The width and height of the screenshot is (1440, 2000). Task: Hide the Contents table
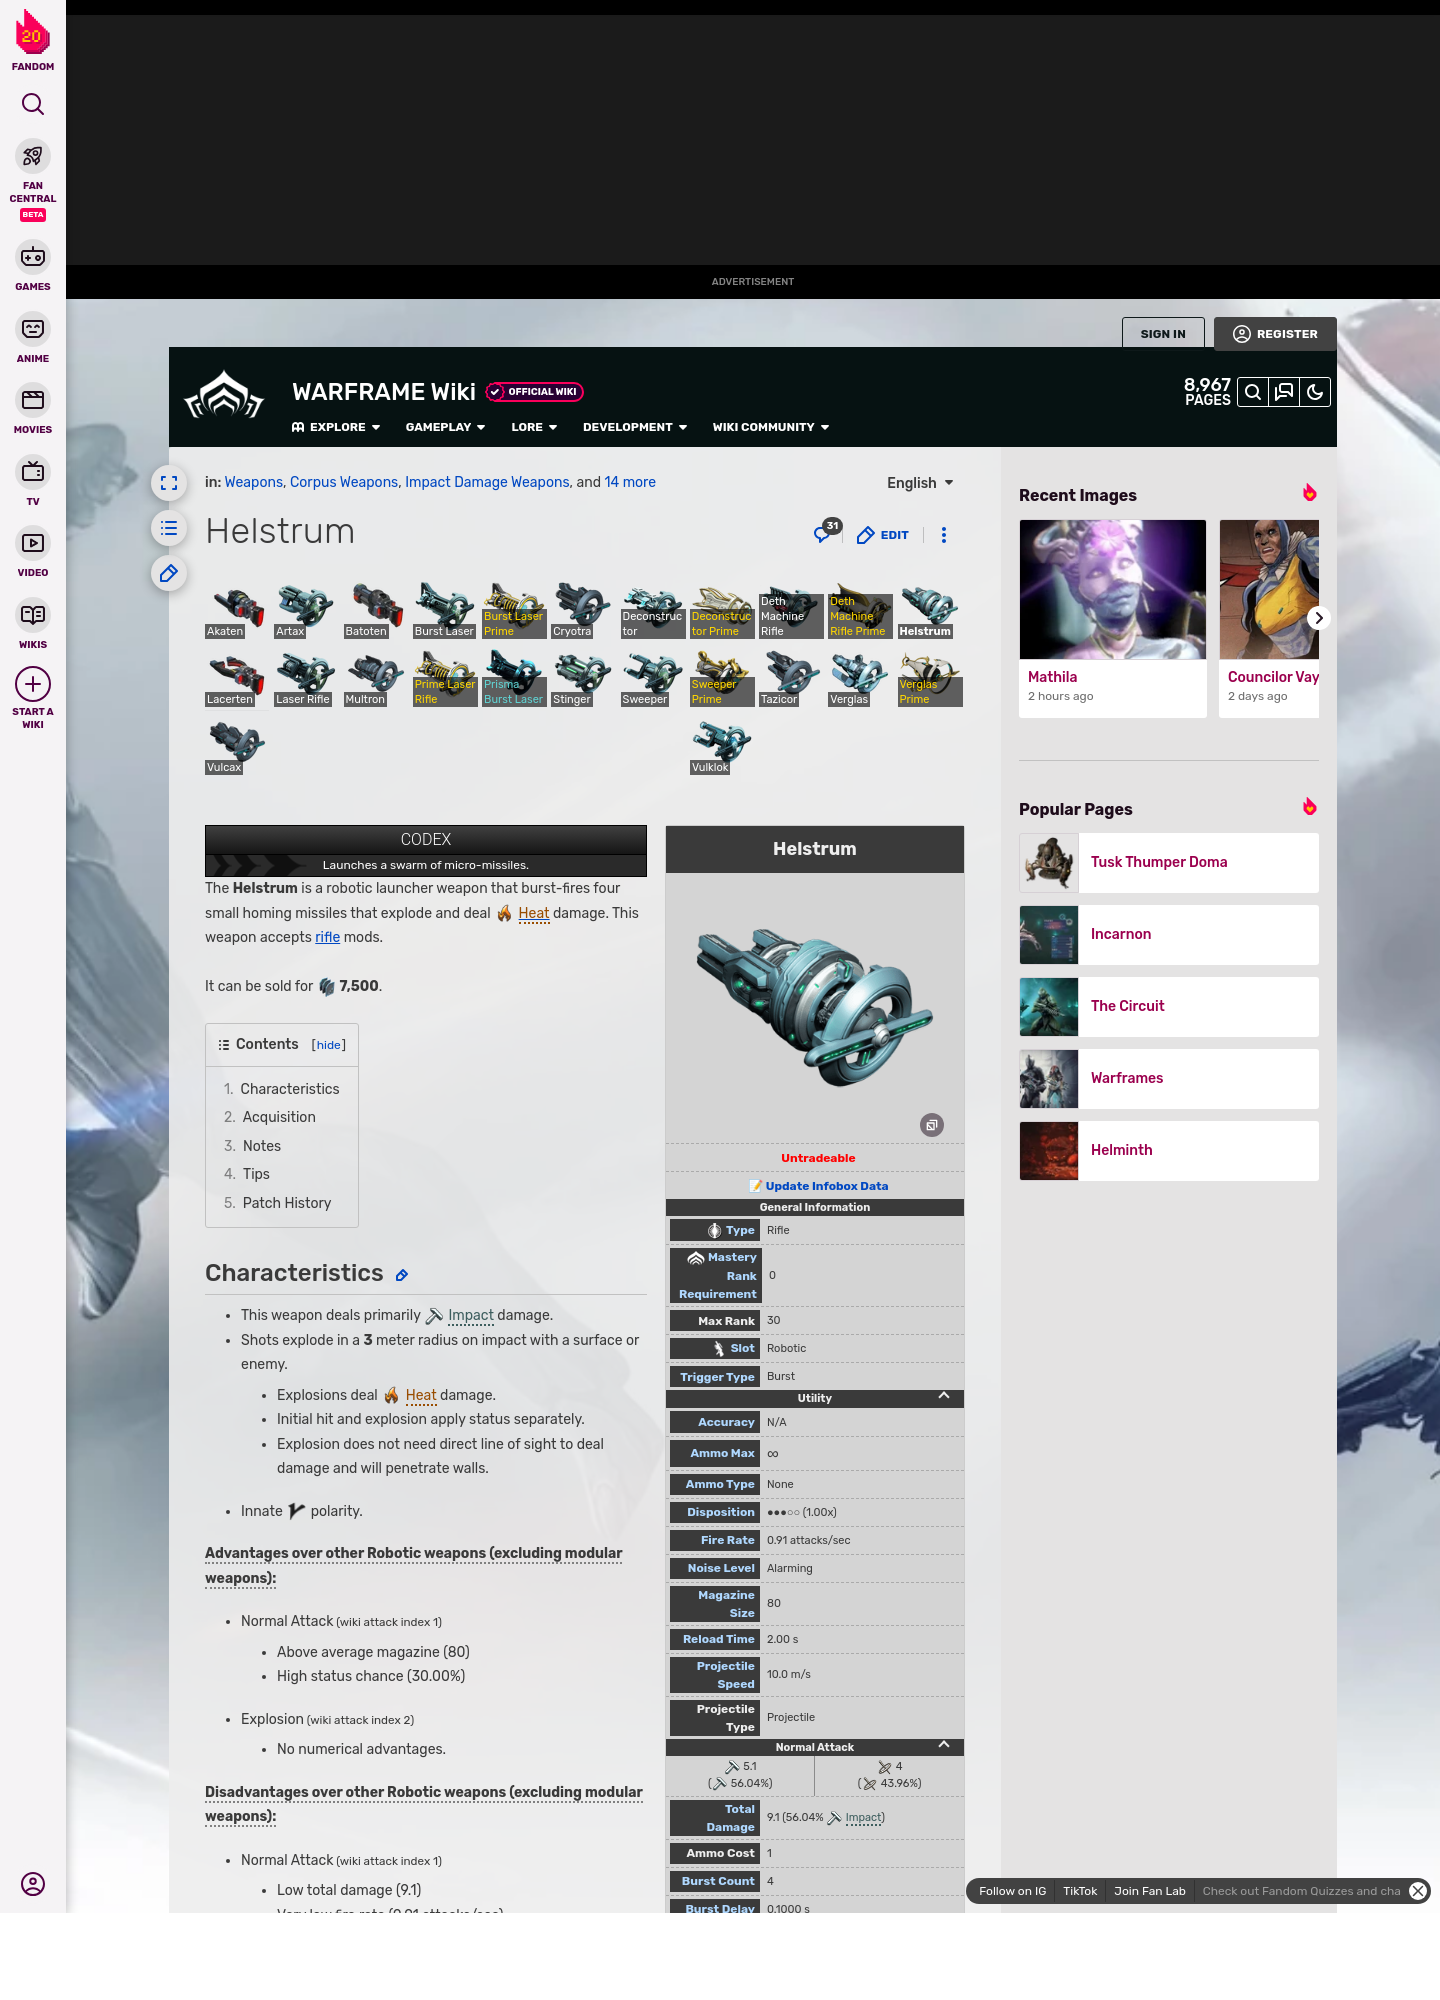[329, 1045]
